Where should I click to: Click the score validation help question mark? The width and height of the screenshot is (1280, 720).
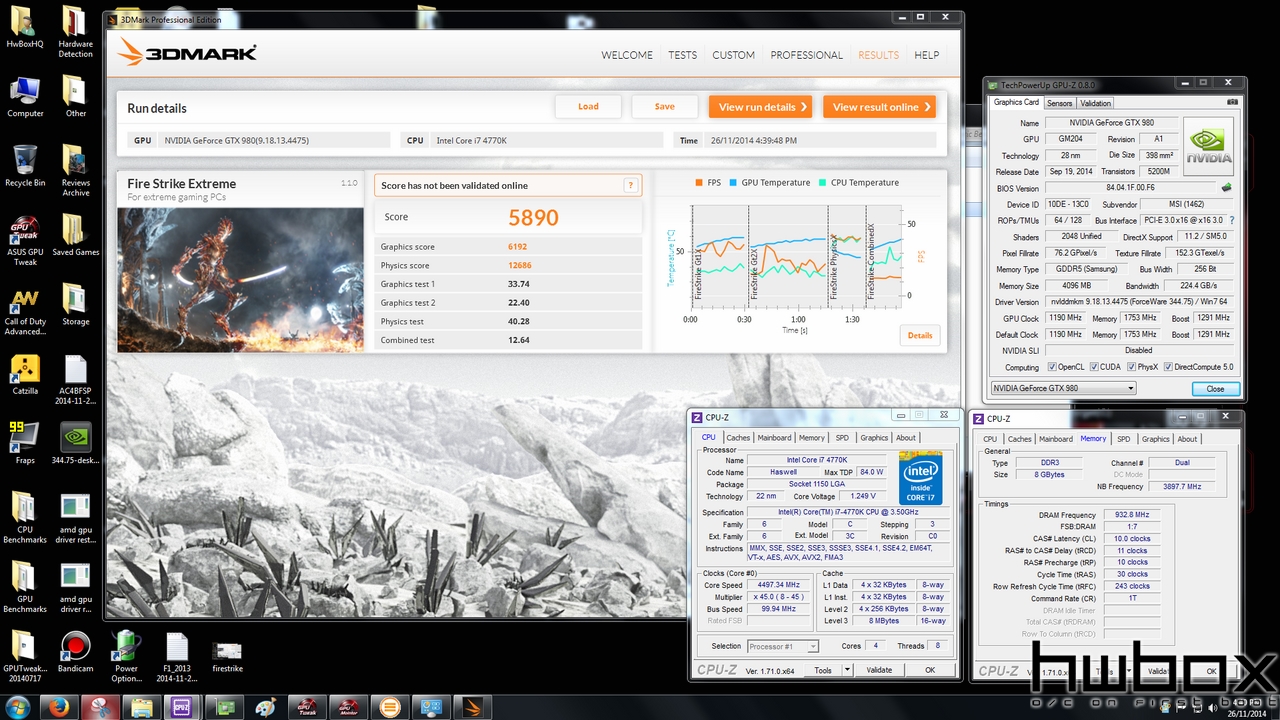(x=630, y=185)
